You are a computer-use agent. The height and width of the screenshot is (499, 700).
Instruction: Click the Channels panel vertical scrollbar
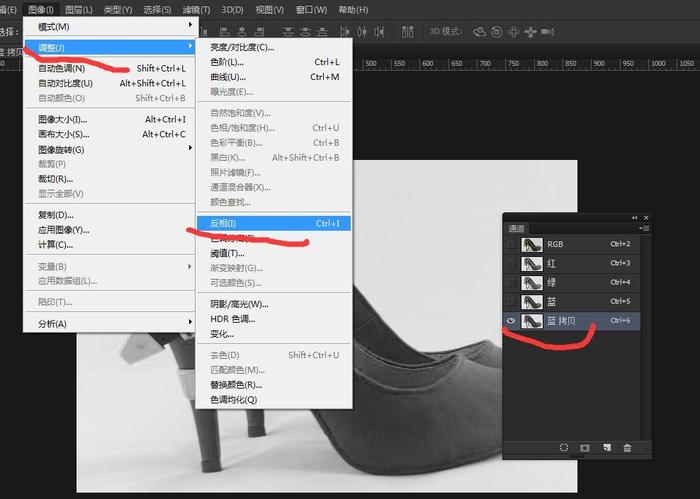[x=646, y=337]
